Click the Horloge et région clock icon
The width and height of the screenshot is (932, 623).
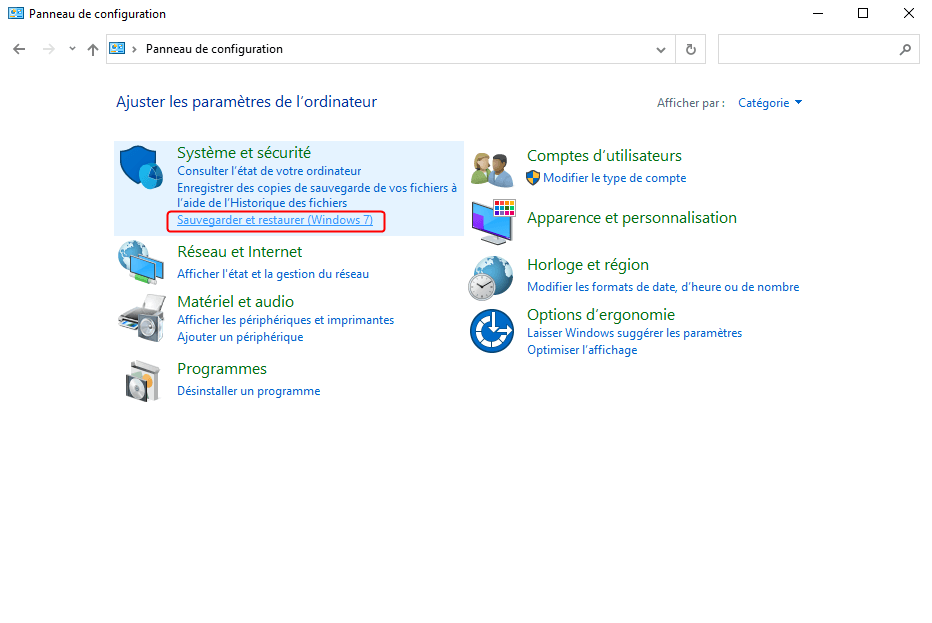point(491,278)
